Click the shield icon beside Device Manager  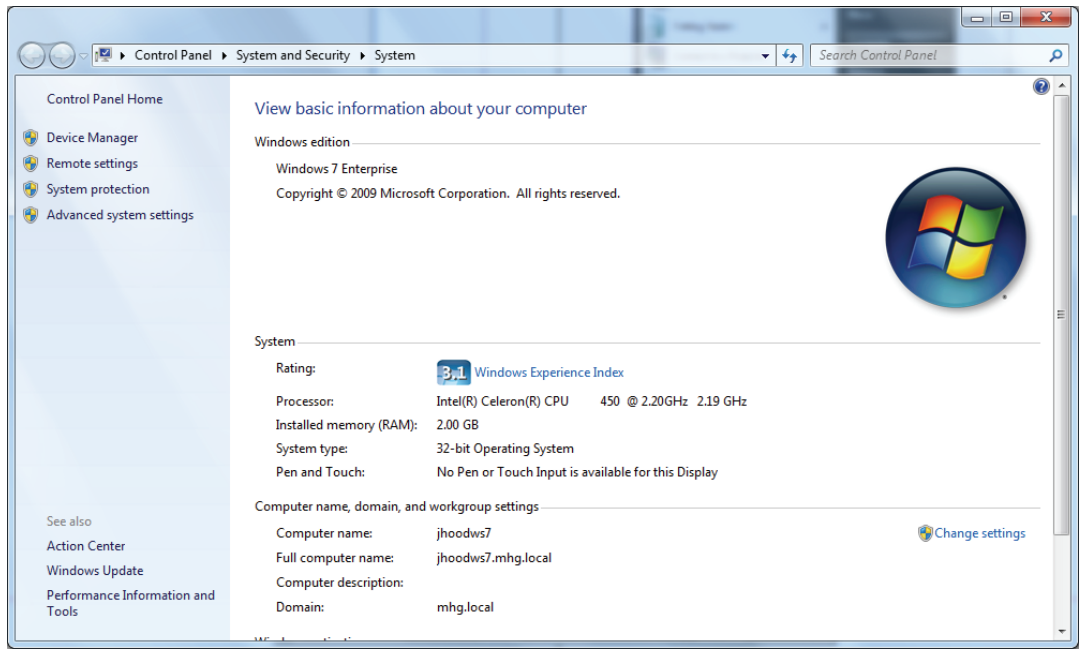click(x=30, y=138)
